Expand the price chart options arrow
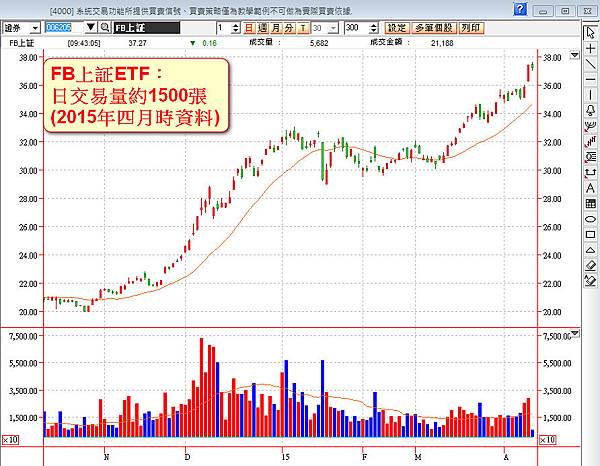 (574, 55)
